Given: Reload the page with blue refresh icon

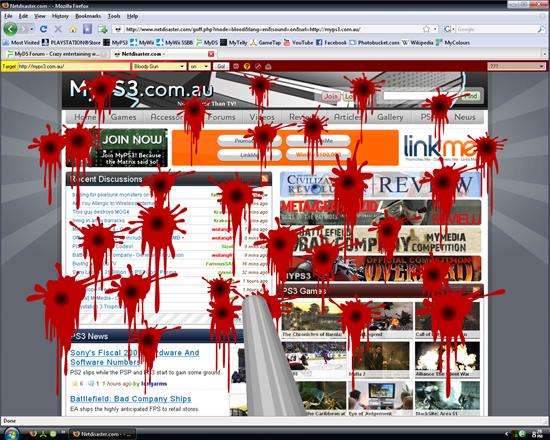Looking at the screenshot, I should [x=43, y=29].
